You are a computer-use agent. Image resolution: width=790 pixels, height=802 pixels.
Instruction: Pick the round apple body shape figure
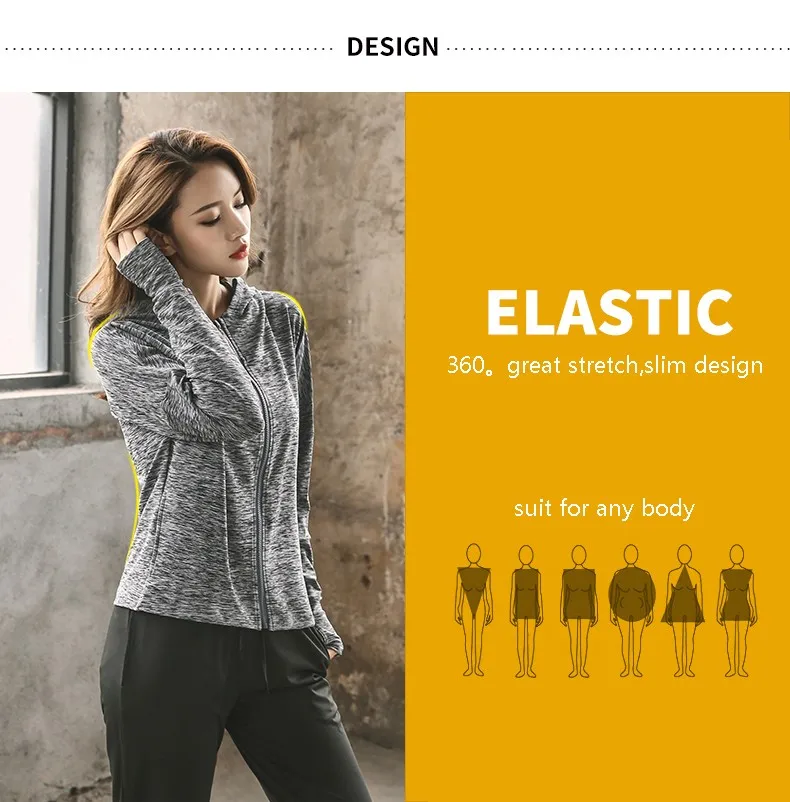631,610
